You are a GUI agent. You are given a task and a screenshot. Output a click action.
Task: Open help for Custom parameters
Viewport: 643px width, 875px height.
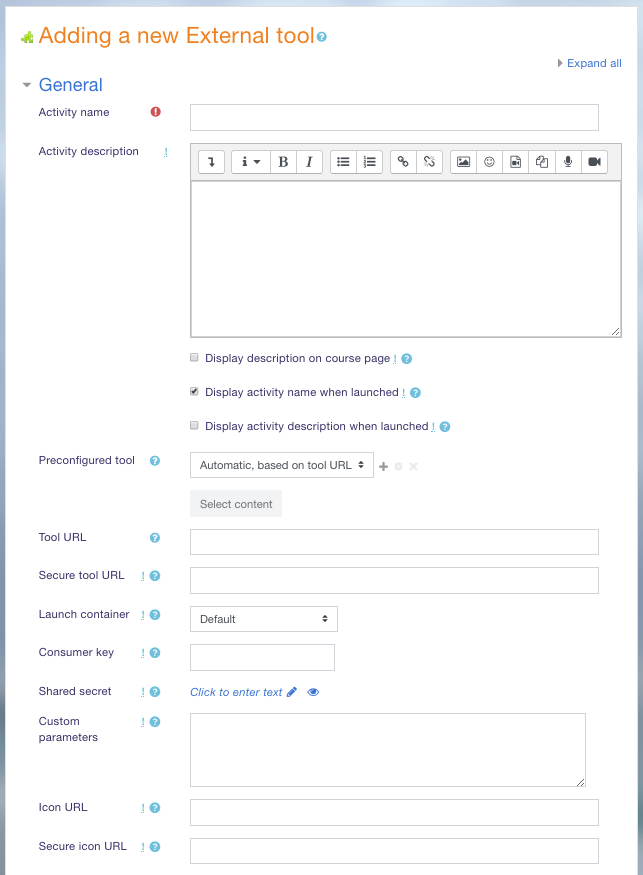(155, 722)
